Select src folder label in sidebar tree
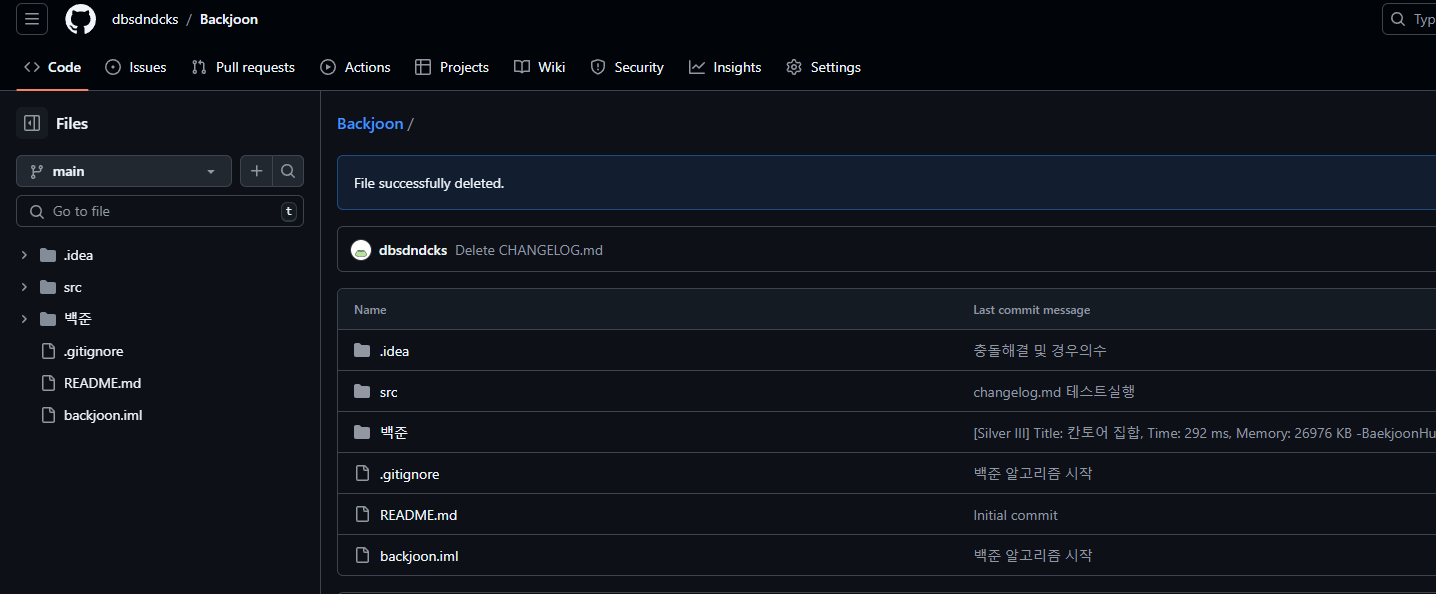Image resolution: width=1436 pixels, height=594 pixels. click(x=73, y=287)
